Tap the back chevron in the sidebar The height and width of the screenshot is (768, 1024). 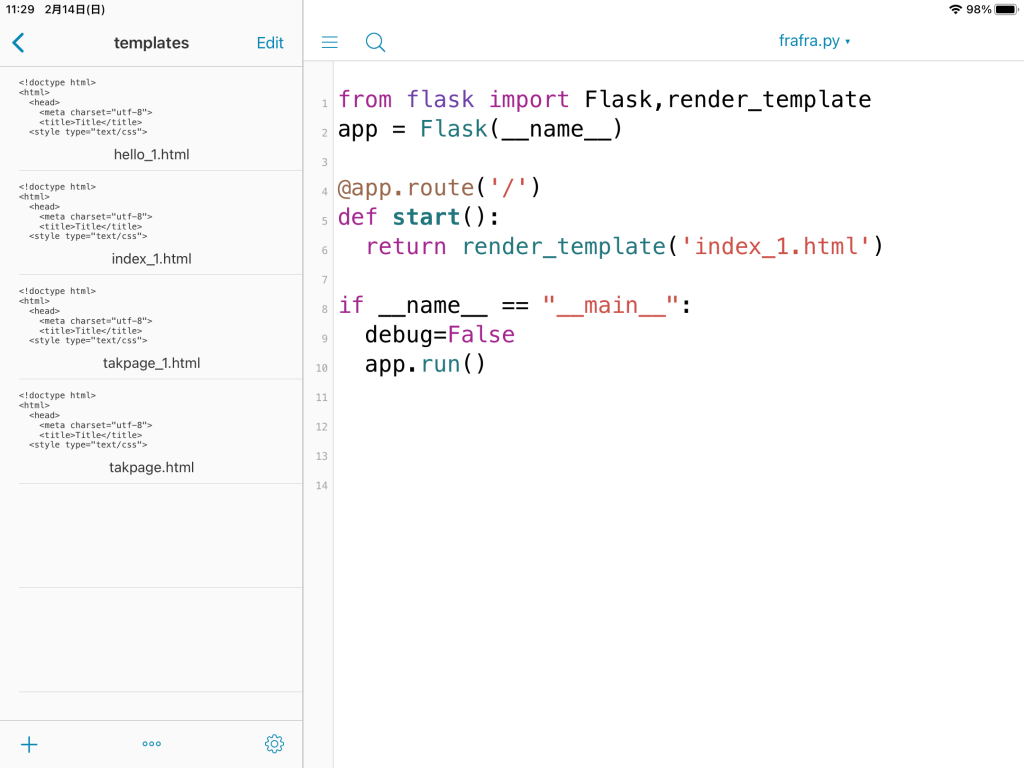pos(18,43)
